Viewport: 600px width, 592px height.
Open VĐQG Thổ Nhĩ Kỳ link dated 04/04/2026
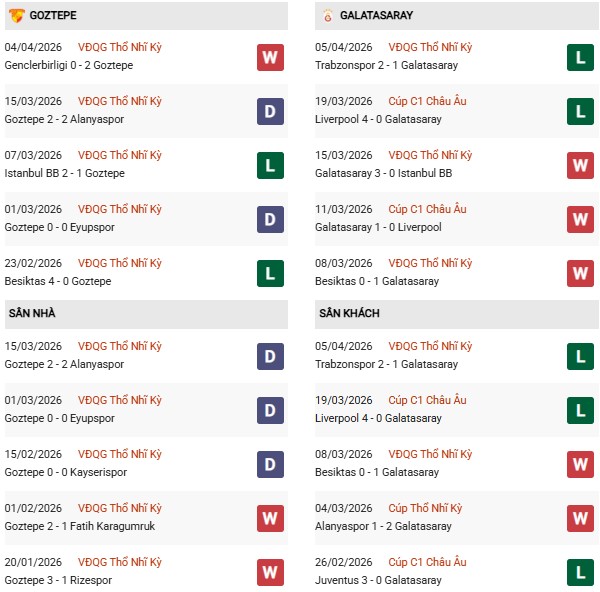click(120, 47)
